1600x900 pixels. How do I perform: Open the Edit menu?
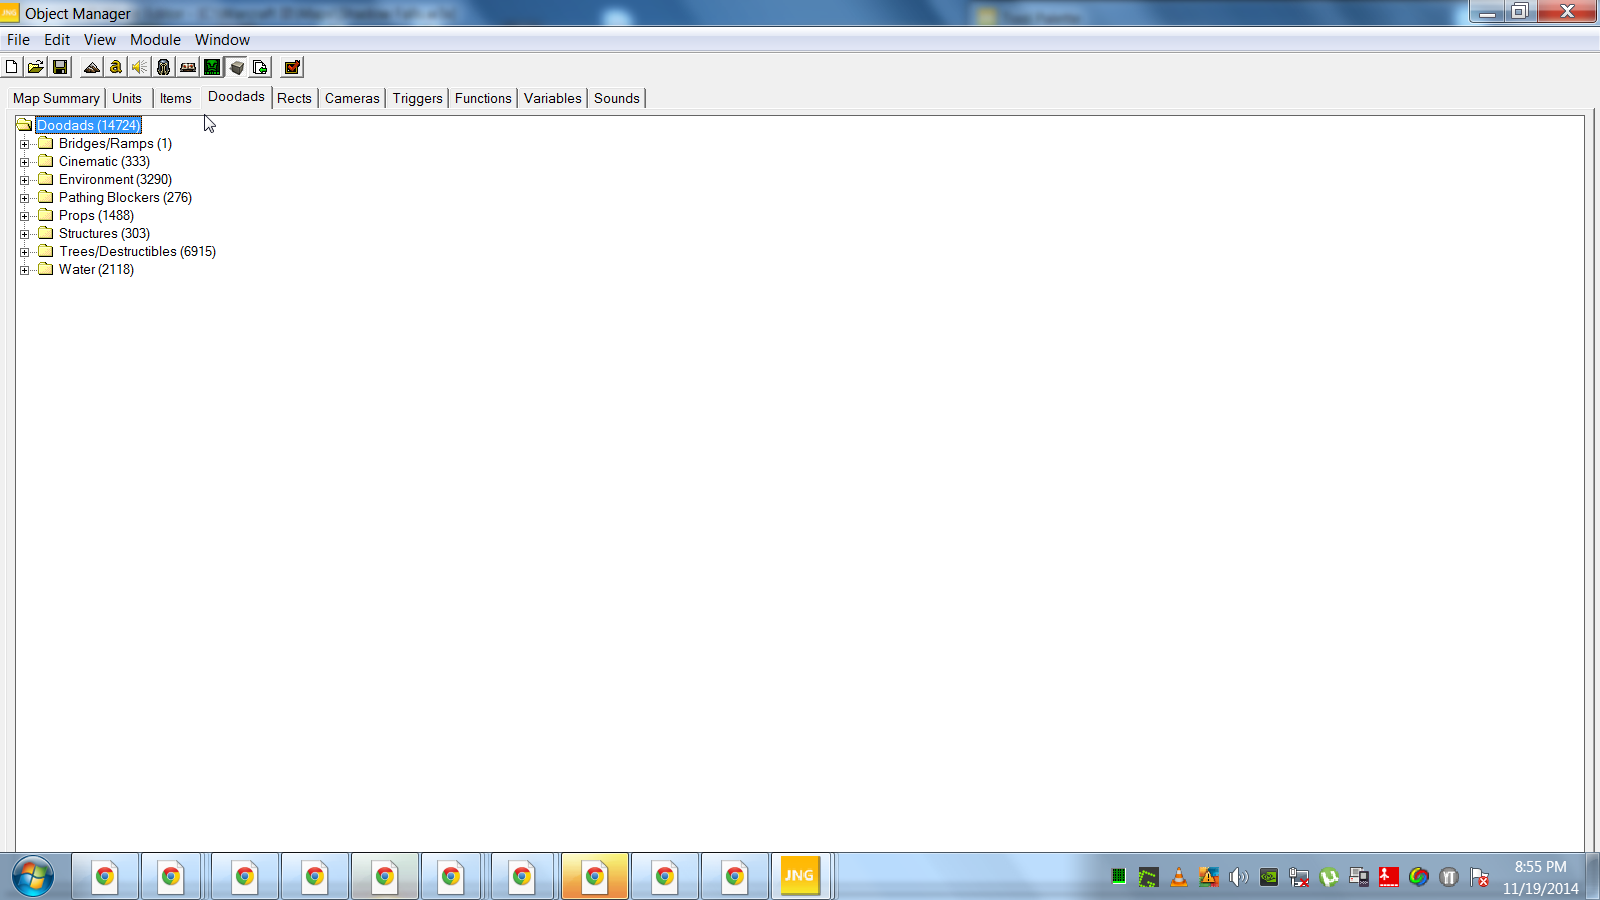57,40
